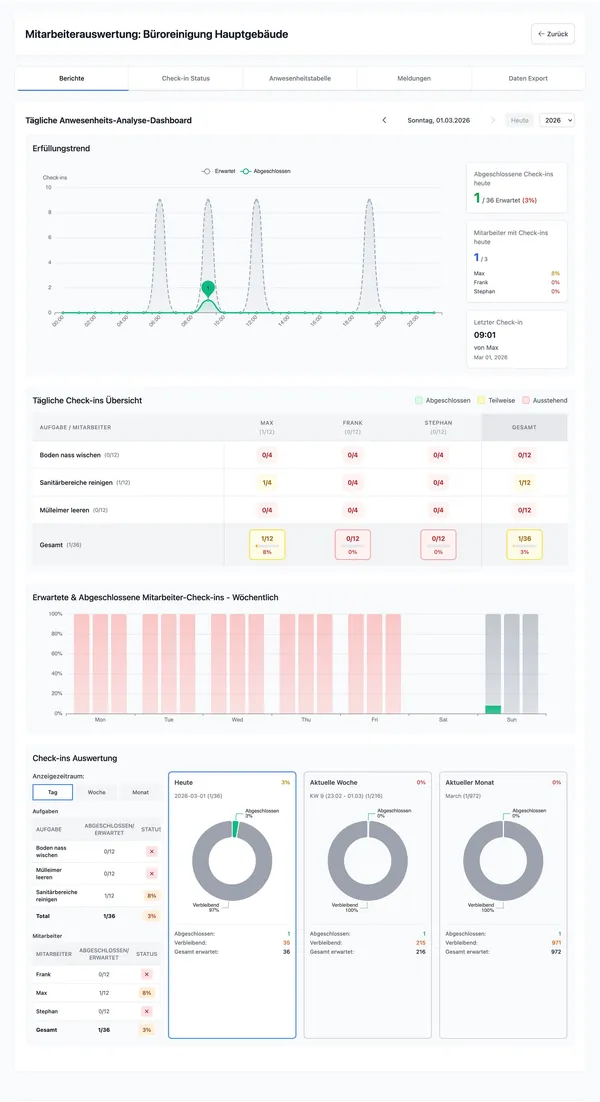600x1102 pixels.
Task: Click Max's 1/4 Sanitärbereiche cell
Action: click(267, 482)
